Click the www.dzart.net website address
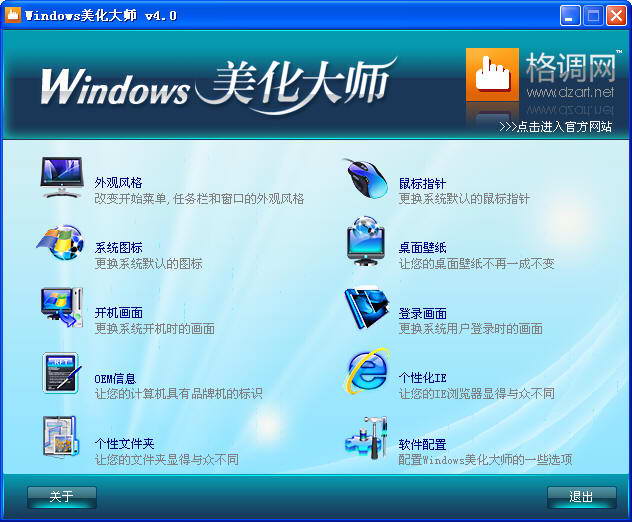The height and width of the screenshot is (522, 632). tap(569, 92)
